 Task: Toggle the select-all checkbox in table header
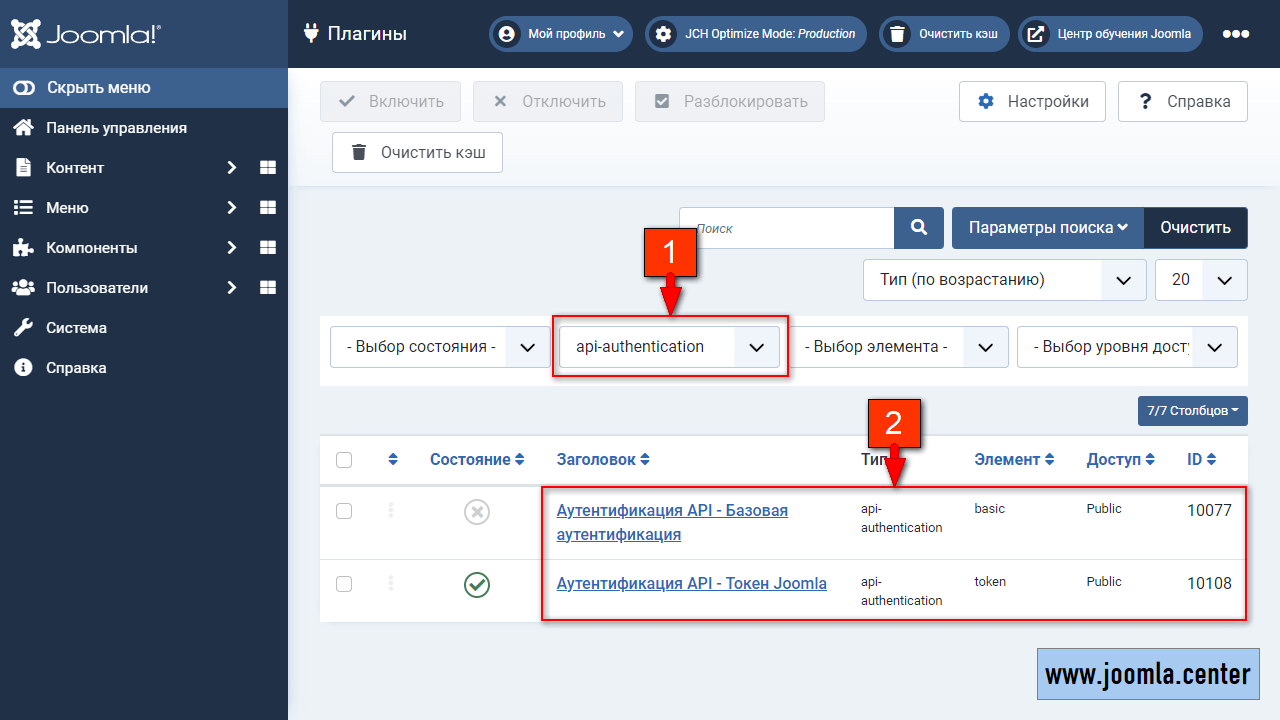coord(344,460)
